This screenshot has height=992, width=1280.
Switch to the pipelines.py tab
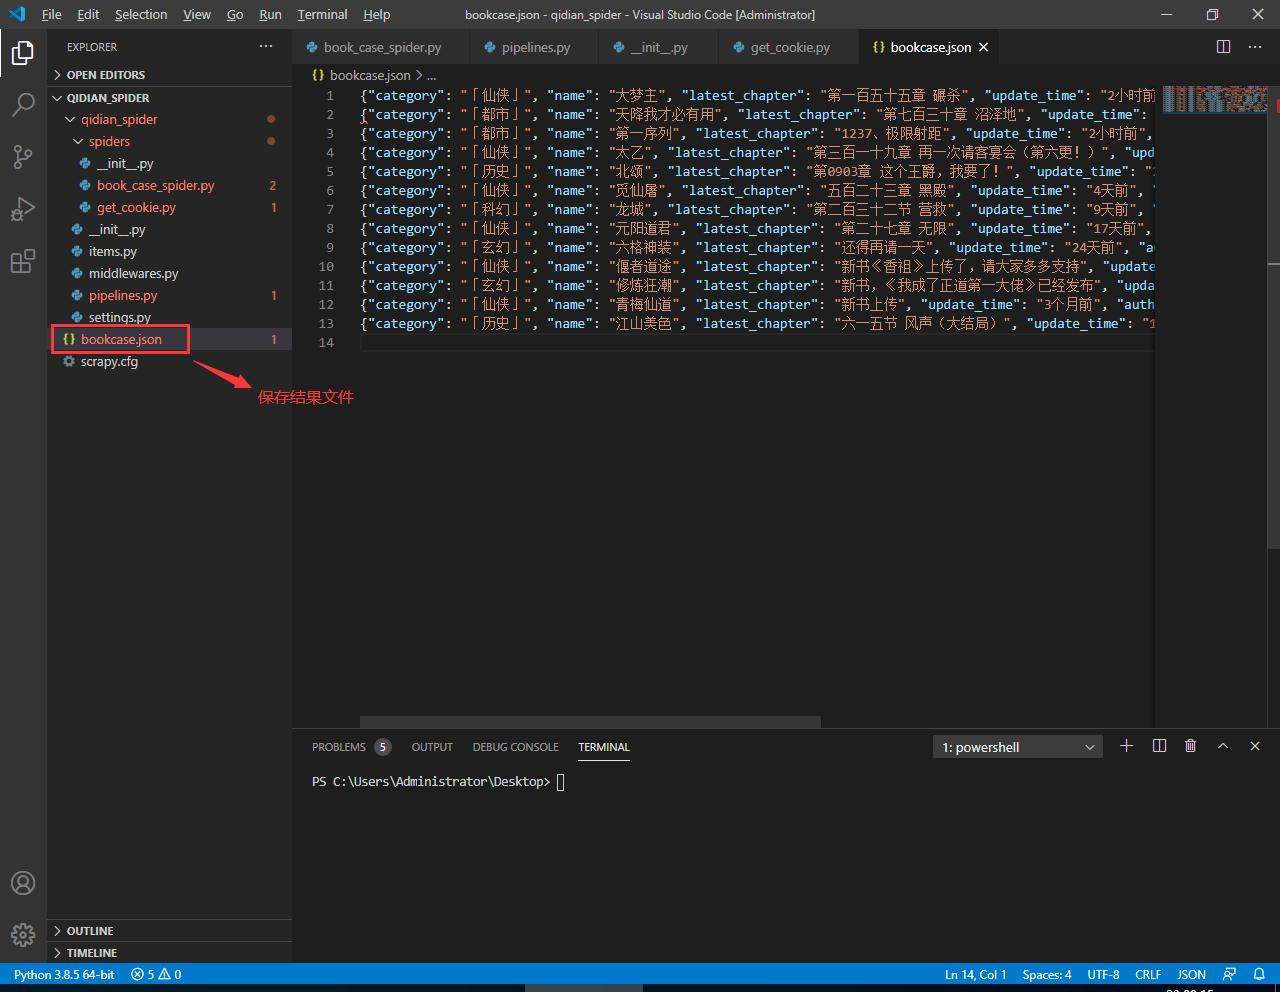point(530,46)
